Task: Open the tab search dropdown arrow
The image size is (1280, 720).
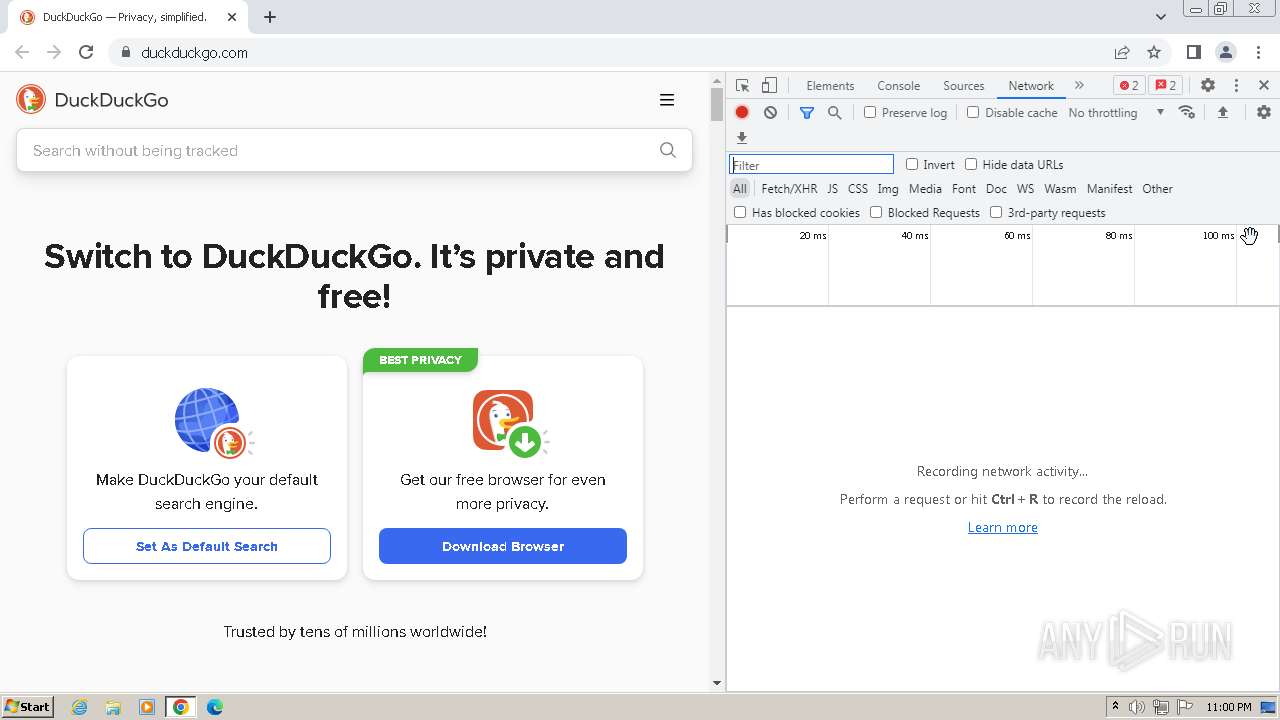Action: (1160, 16)
